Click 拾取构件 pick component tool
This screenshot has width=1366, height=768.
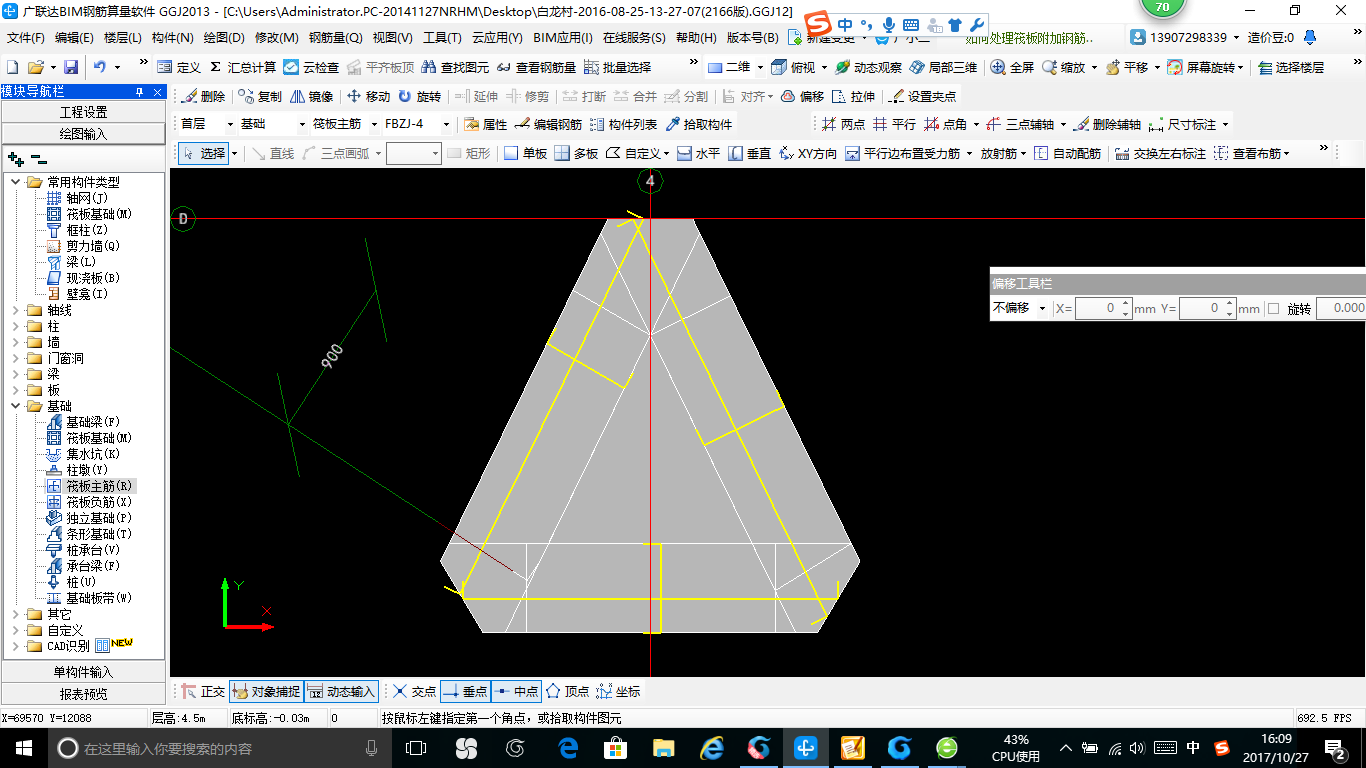tap(698, 124)
